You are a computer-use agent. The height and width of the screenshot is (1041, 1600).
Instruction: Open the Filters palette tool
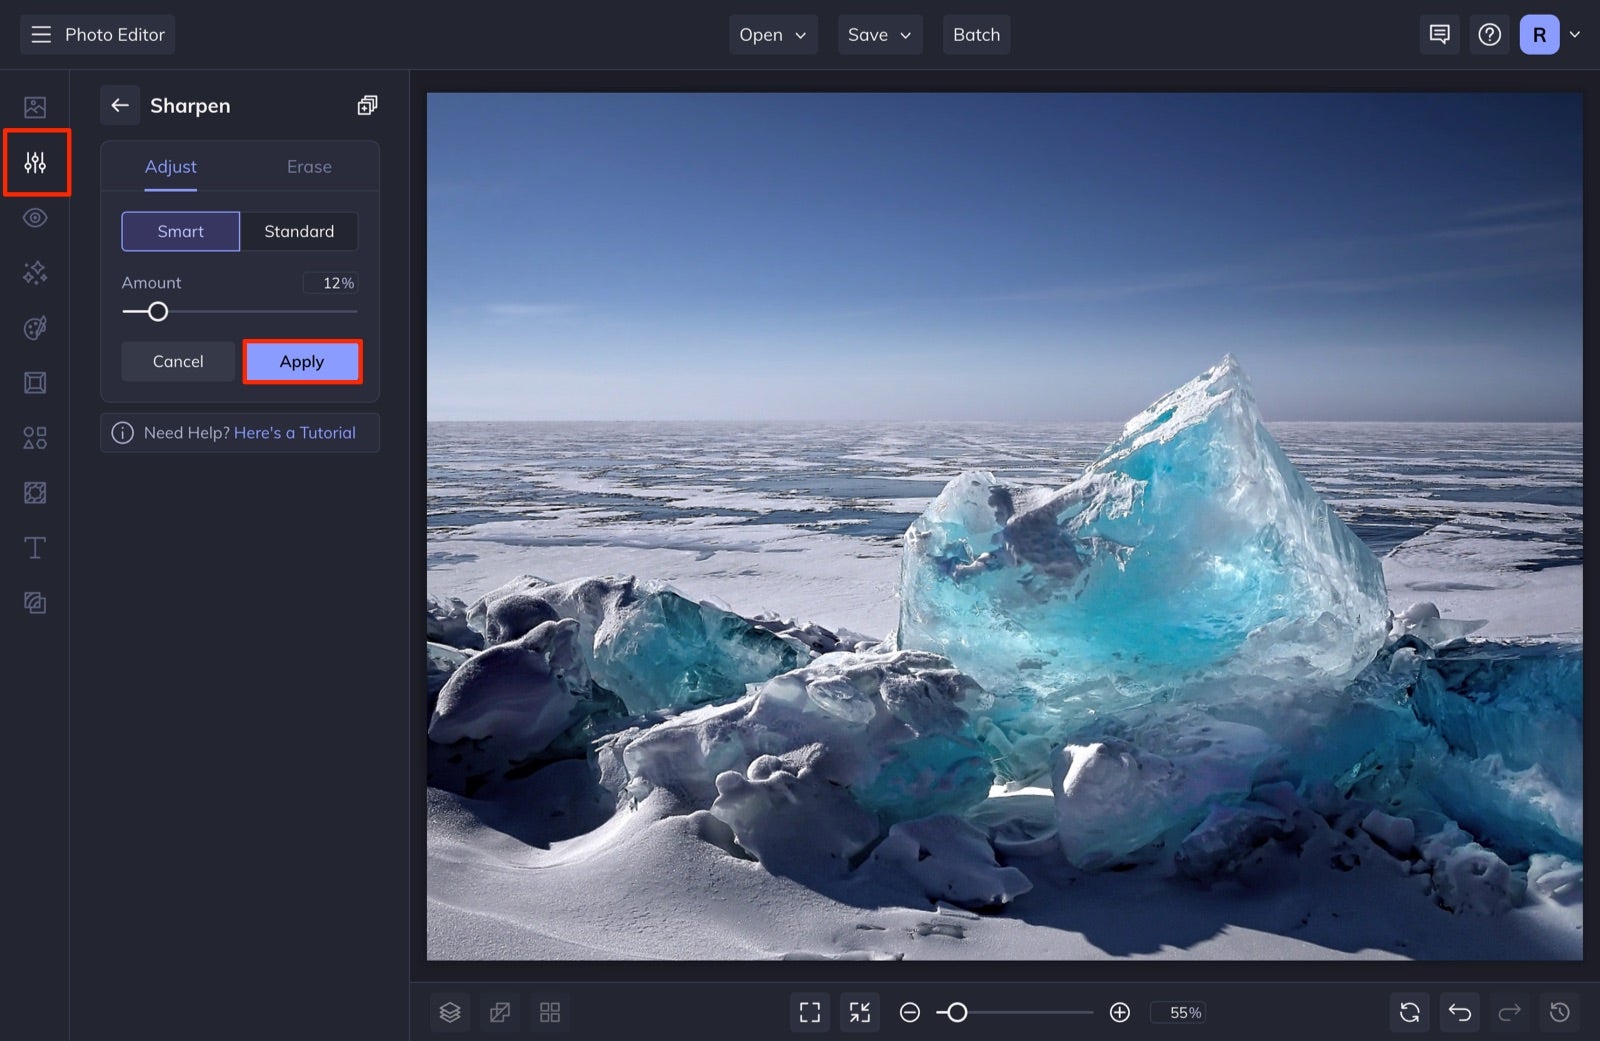click(35, 327)
